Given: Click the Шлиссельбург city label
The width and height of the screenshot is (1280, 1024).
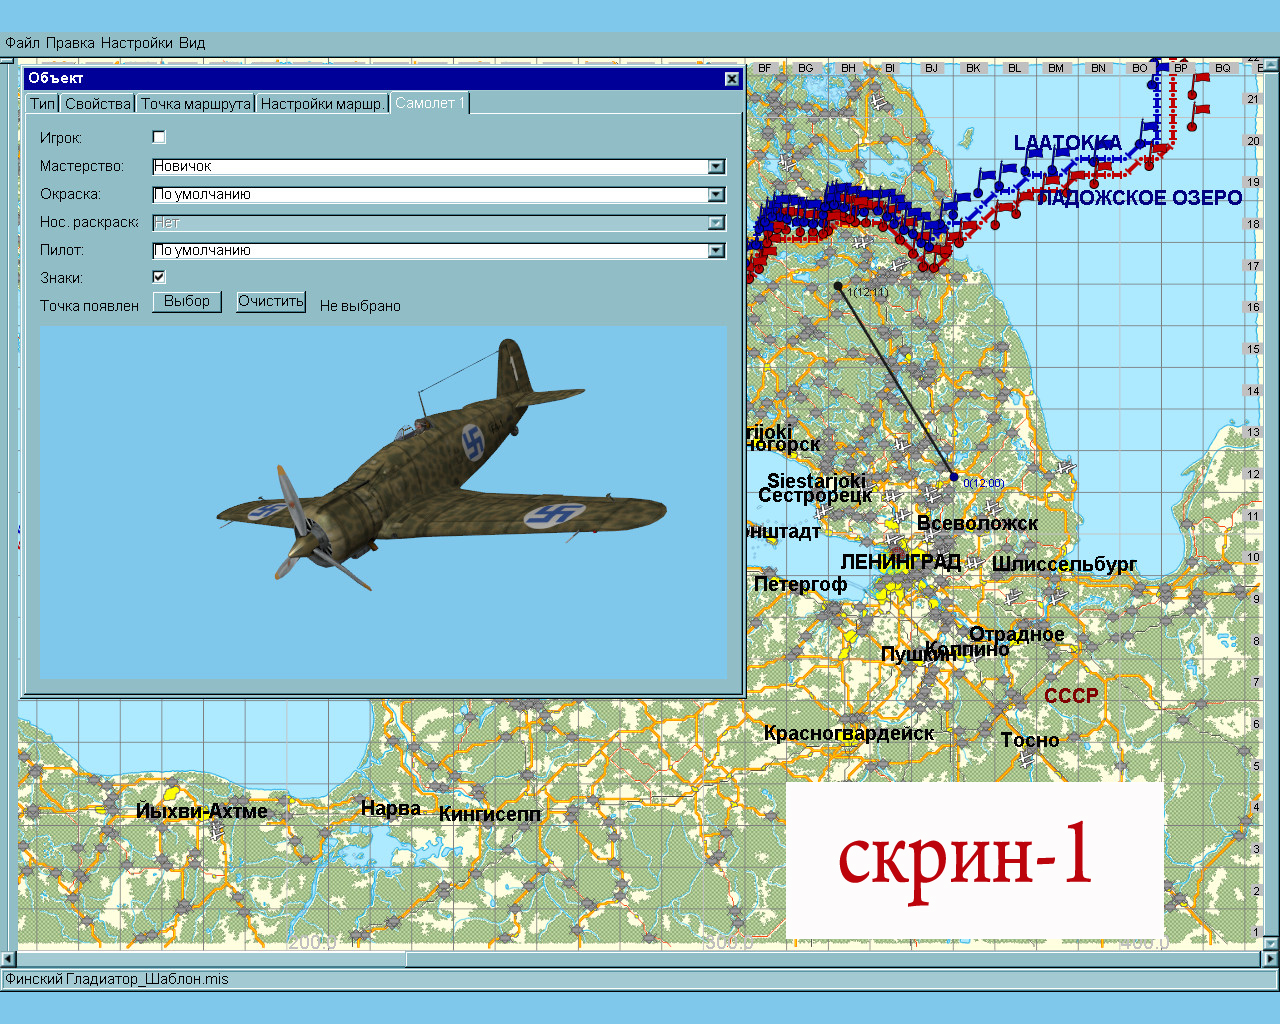Looking at the screenshot, I should click(x=1064, y=564).
